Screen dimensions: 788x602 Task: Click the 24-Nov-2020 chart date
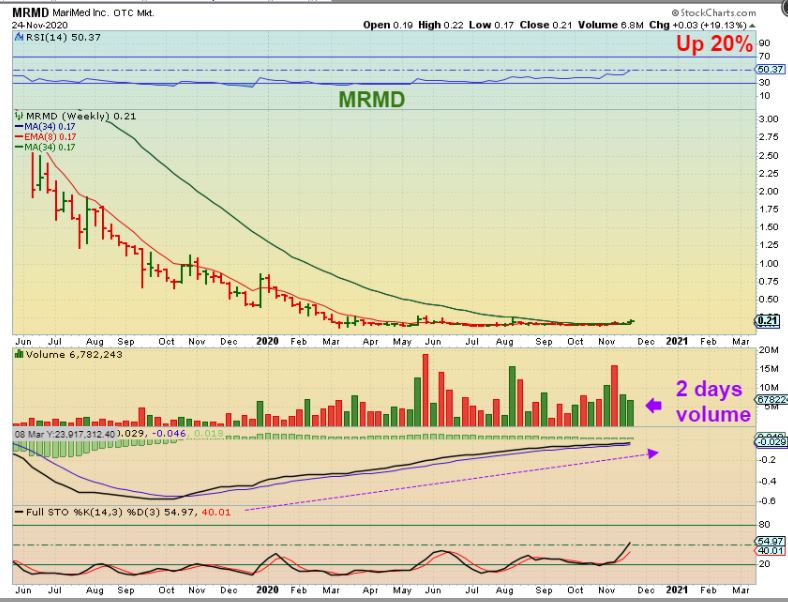39,25
